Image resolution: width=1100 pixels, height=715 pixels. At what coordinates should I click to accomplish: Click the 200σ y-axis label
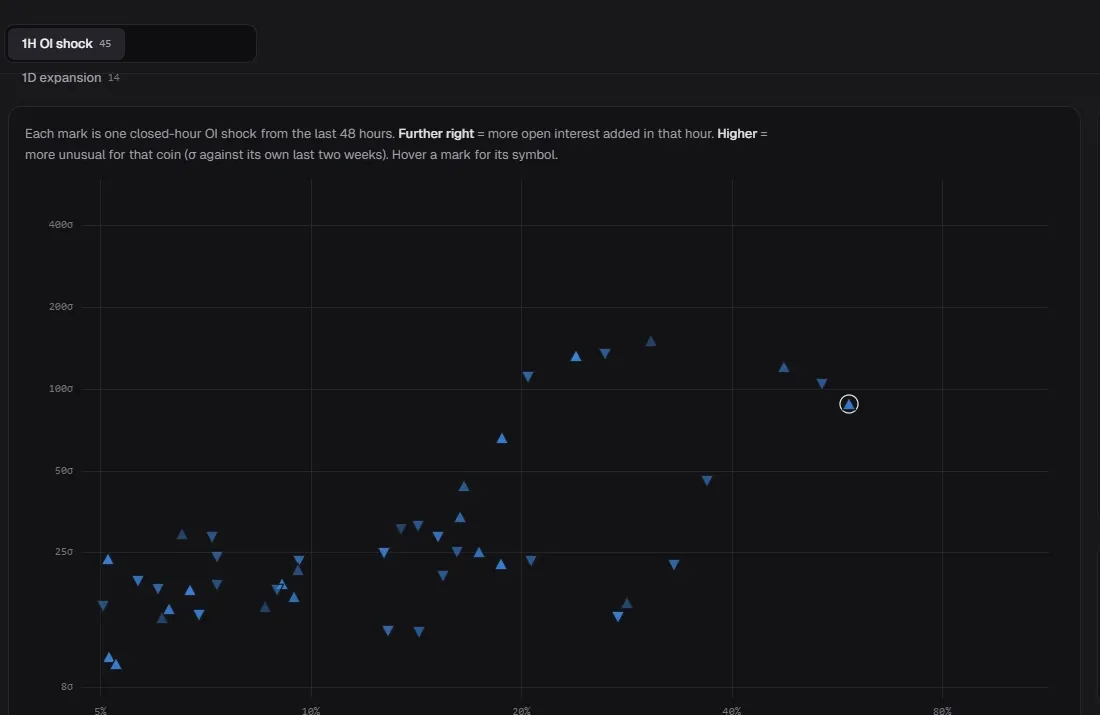(x=60, y=307)
